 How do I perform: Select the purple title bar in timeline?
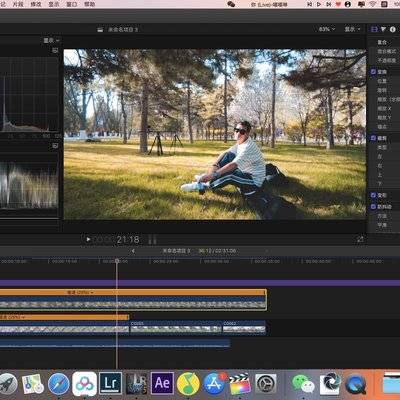click(x=200, y=283)
